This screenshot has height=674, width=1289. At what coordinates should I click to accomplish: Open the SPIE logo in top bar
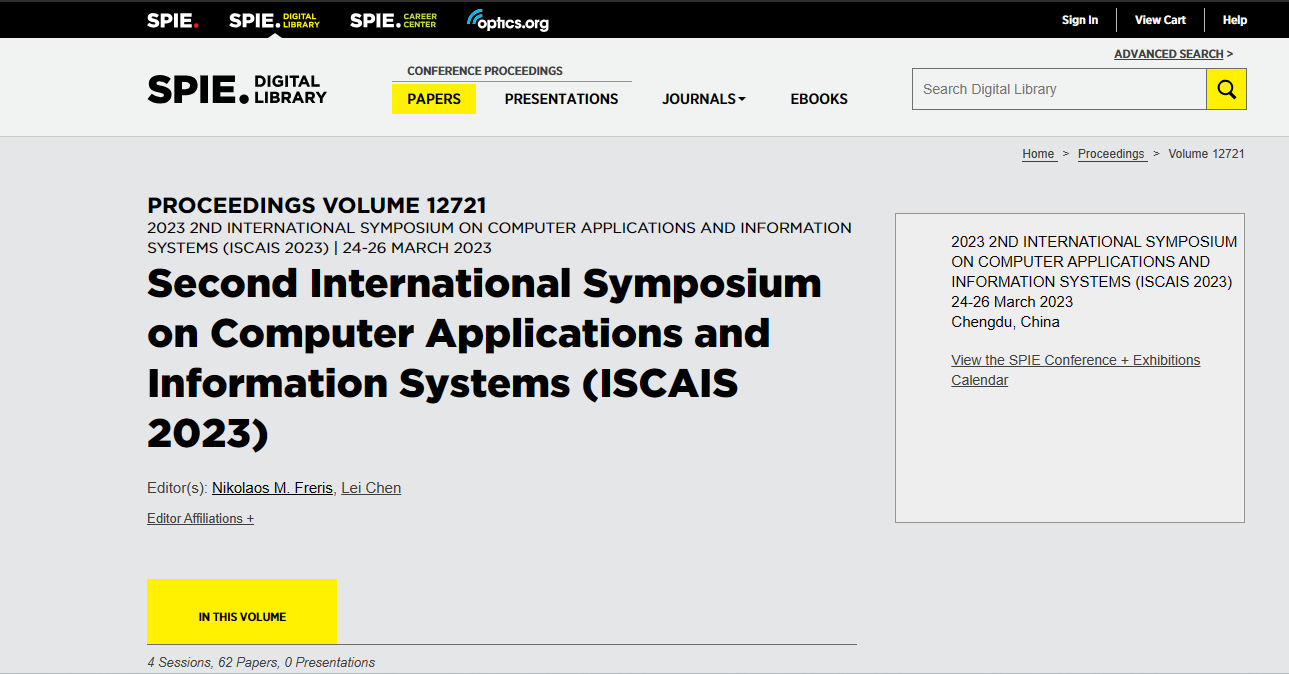click(x=172, y=20)
